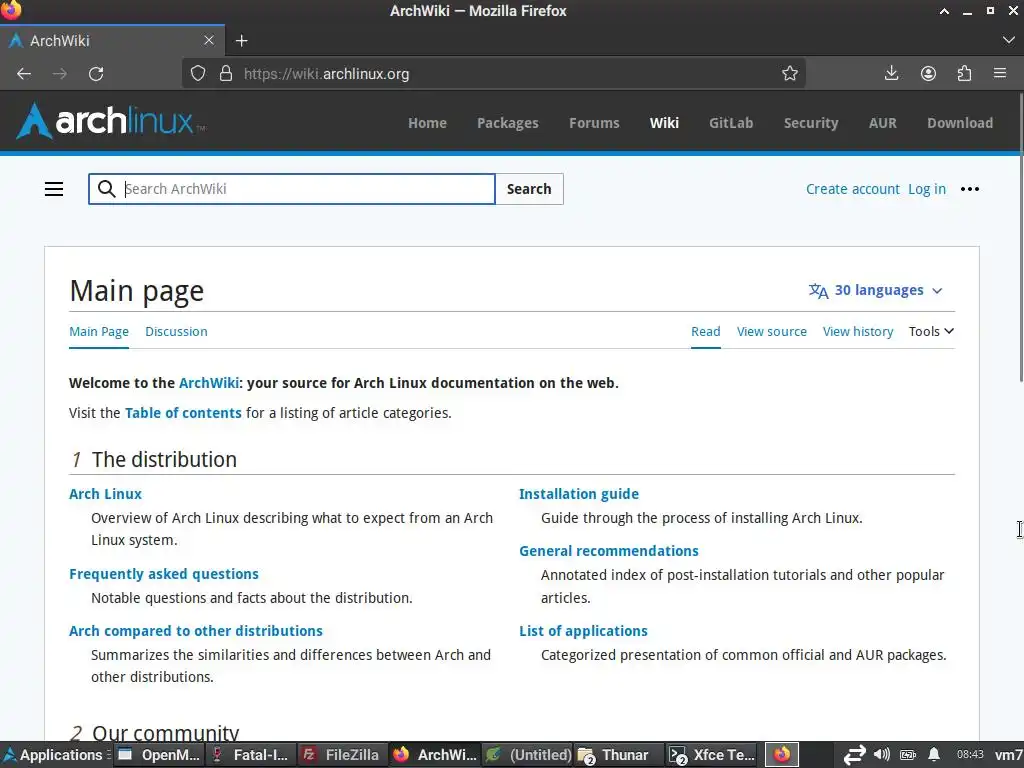Switch to the FileZilla taskbar window
This screenshot has height=768, width=1024.
pos(342,755)
